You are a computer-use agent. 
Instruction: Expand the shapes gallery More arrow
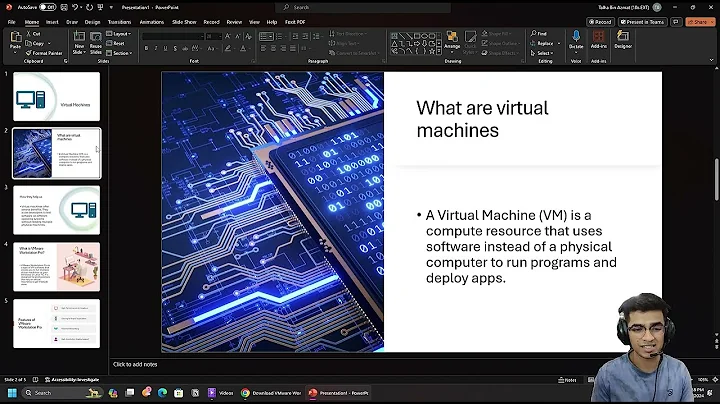point(439,51)
